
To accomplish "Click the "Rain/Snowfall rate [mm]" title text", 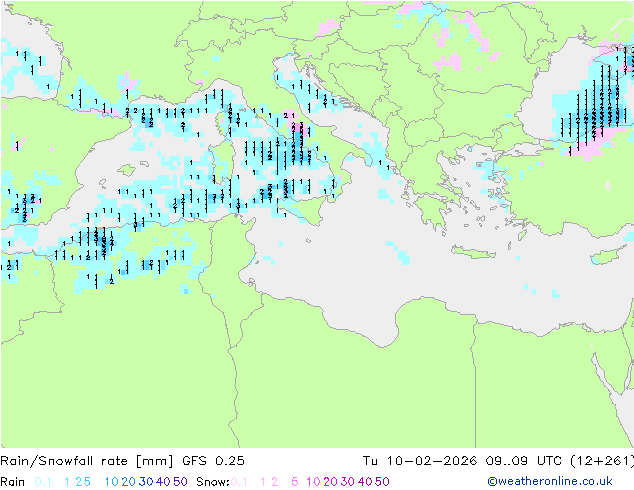I will (87, 461).
